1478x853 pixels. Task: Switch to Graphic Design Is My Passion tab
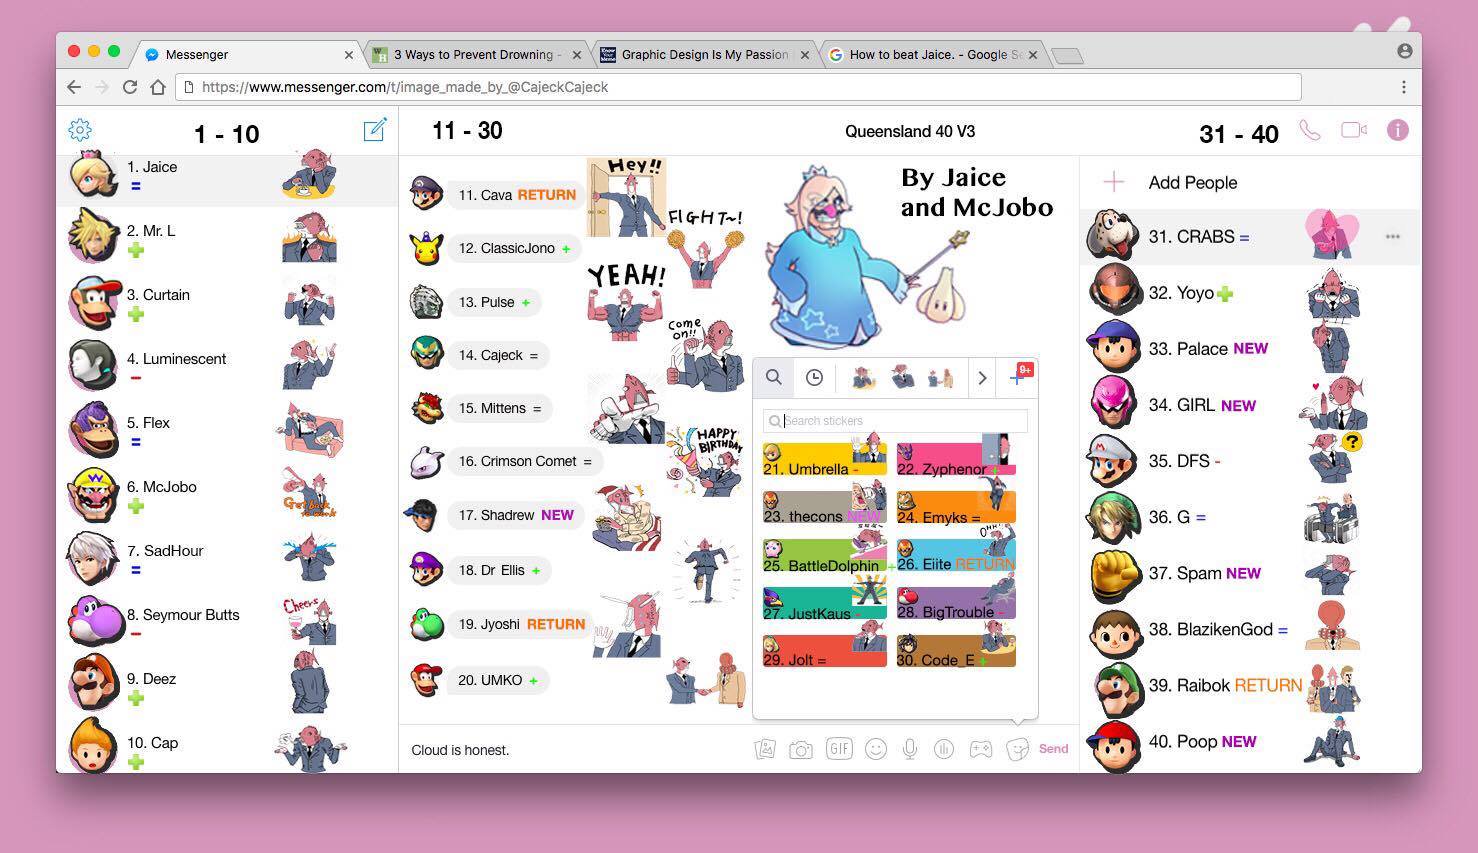tap(705, 54)
